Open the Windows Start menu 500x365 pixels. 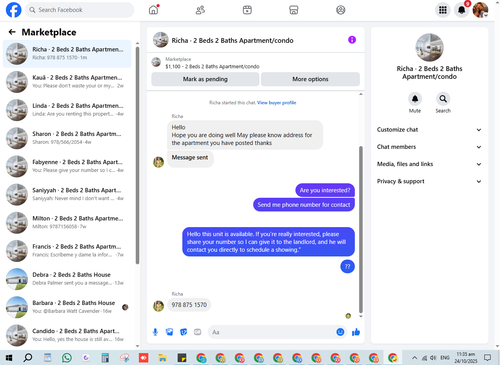(9, 358)
